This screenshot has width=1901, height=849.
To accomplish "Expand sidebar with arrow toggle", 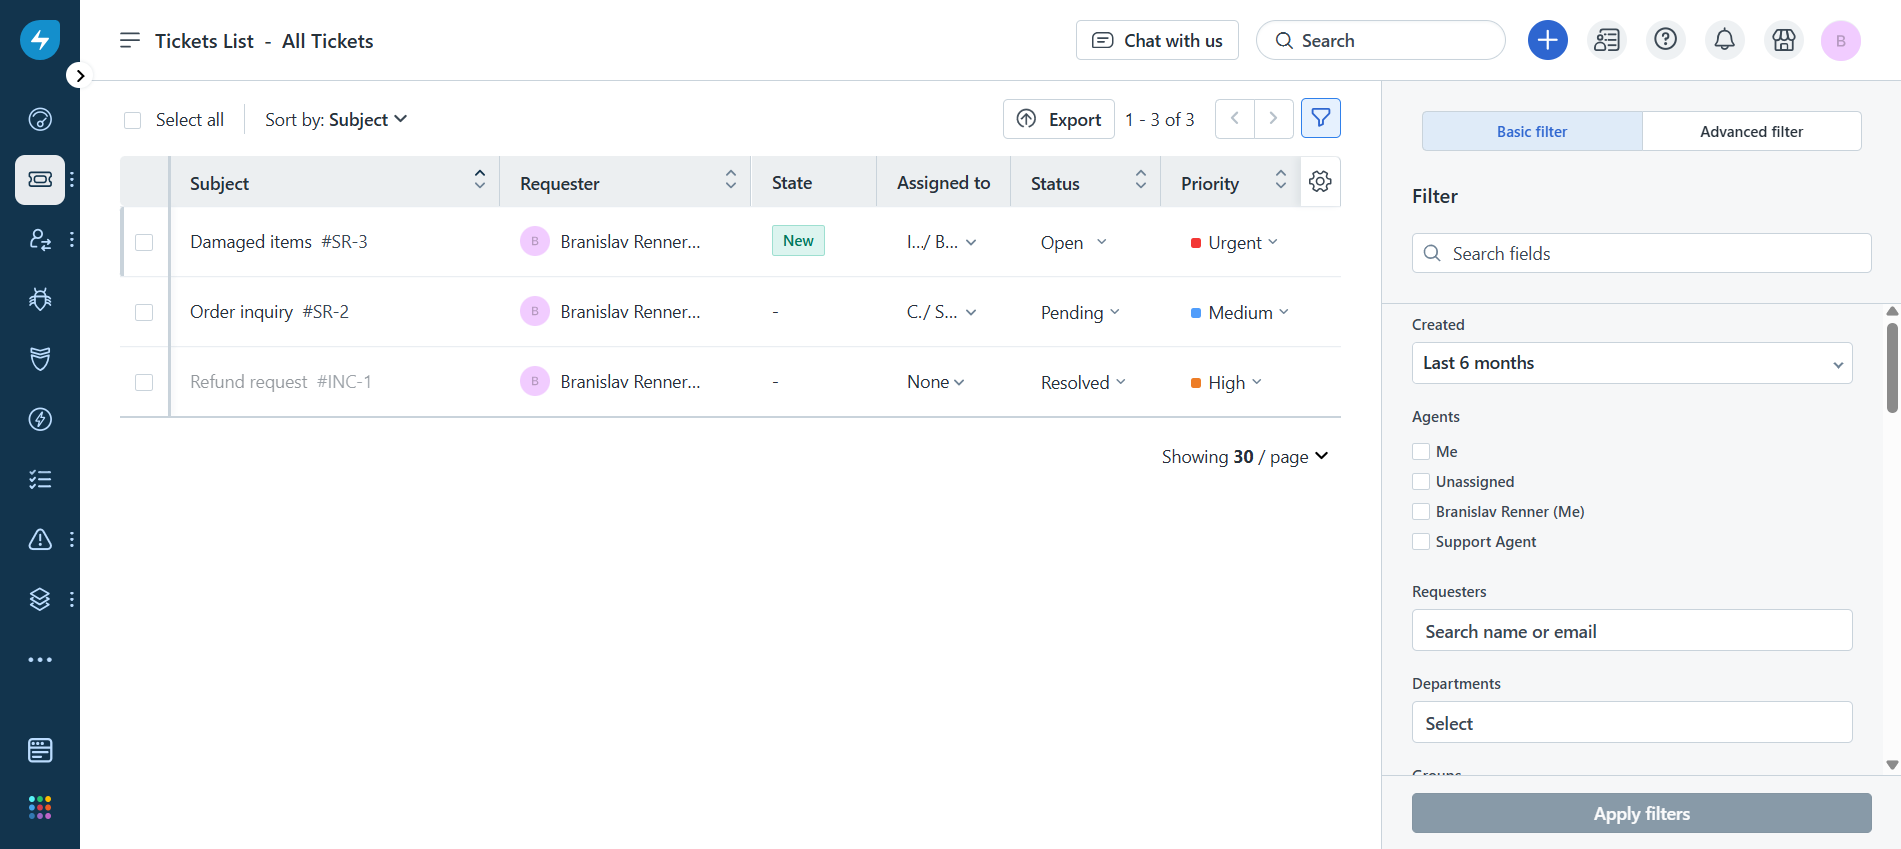I will point(79,76).
